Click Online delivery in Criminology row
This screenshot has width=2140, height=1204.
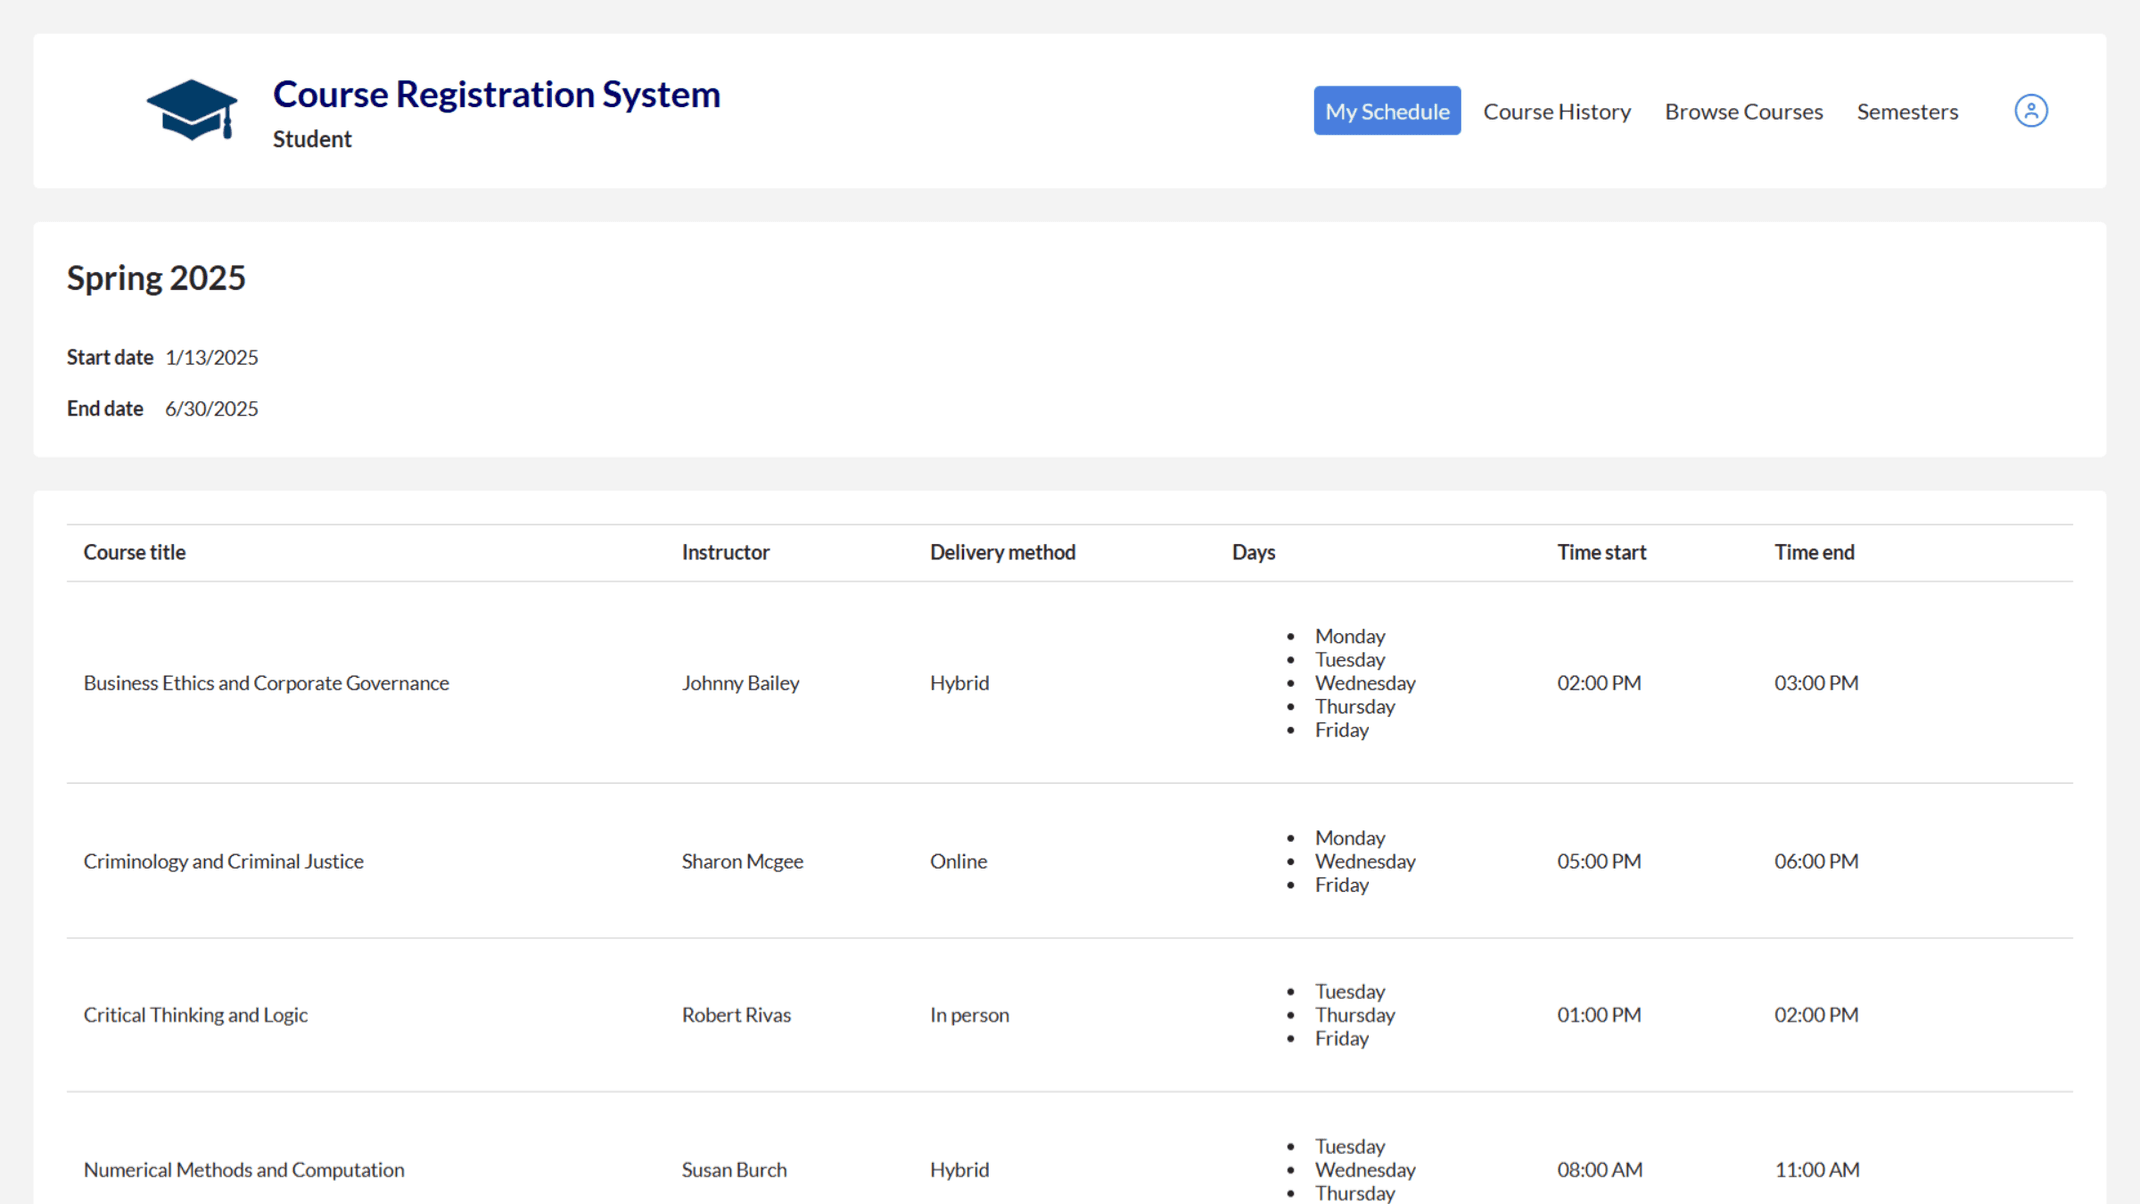[x=958, y=861]
